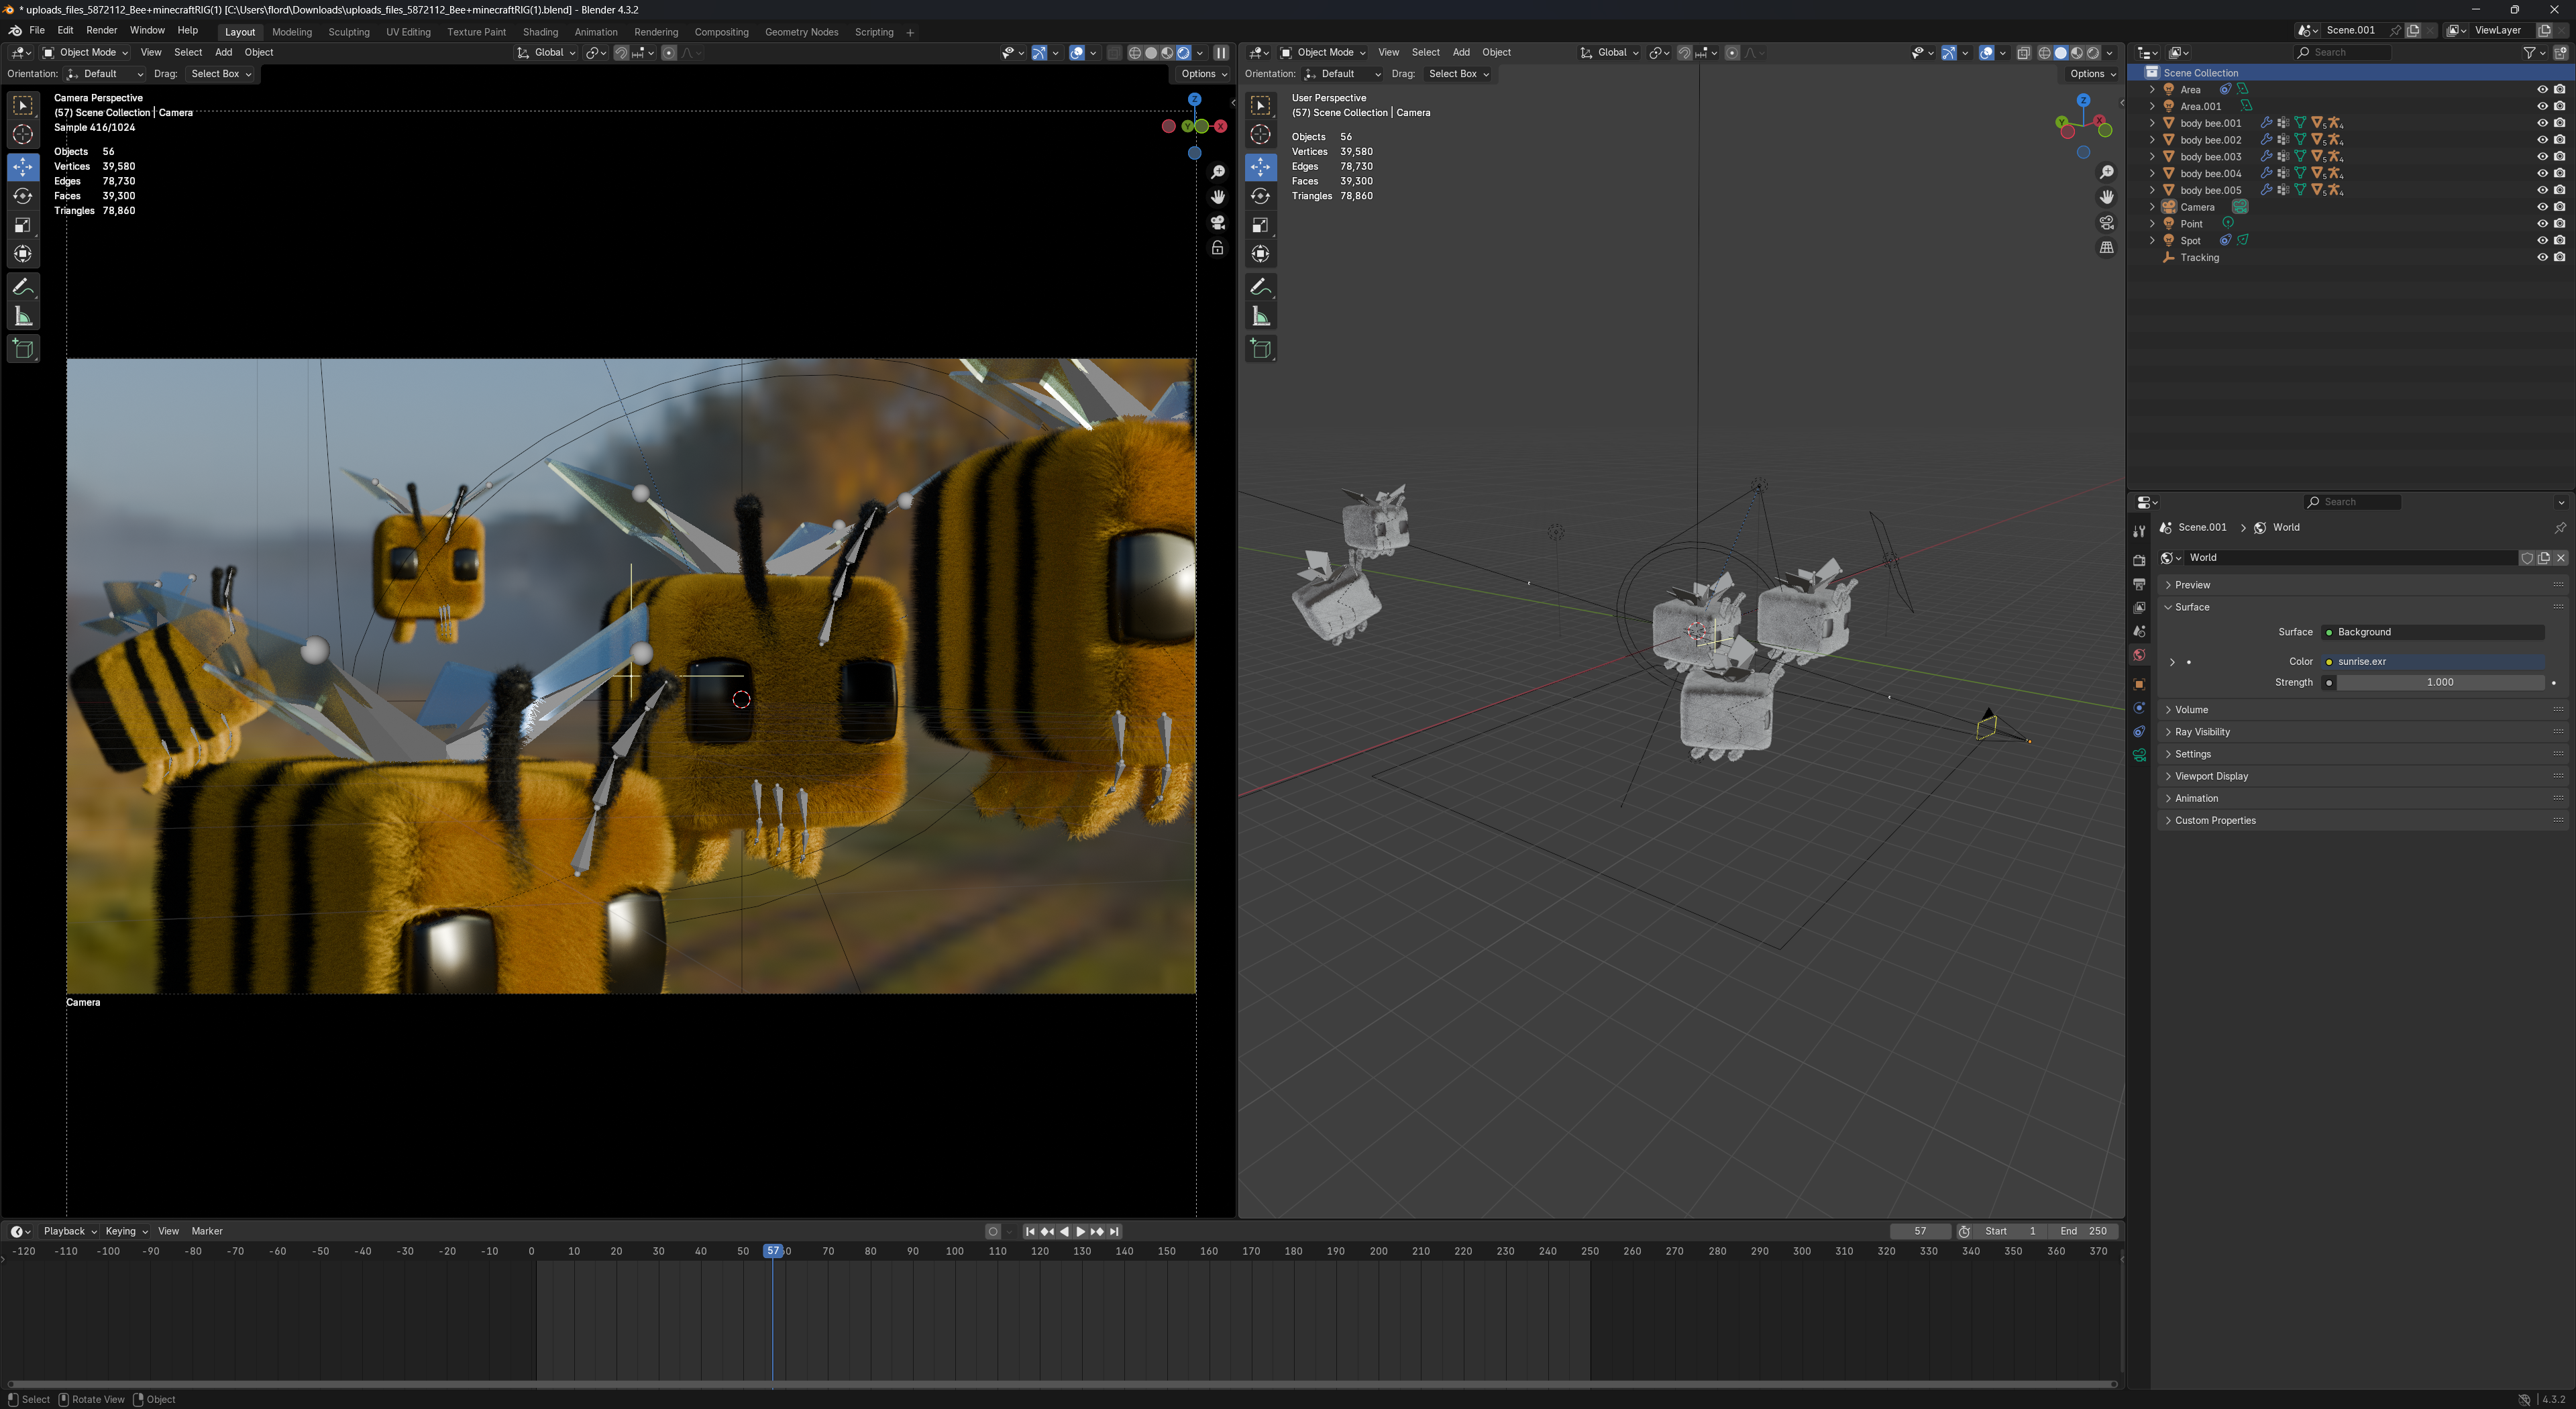2576x1409 pixels.
Task: Hide the Spot light in viewport
Action: pyautogui.click(x=2542, y=241)
